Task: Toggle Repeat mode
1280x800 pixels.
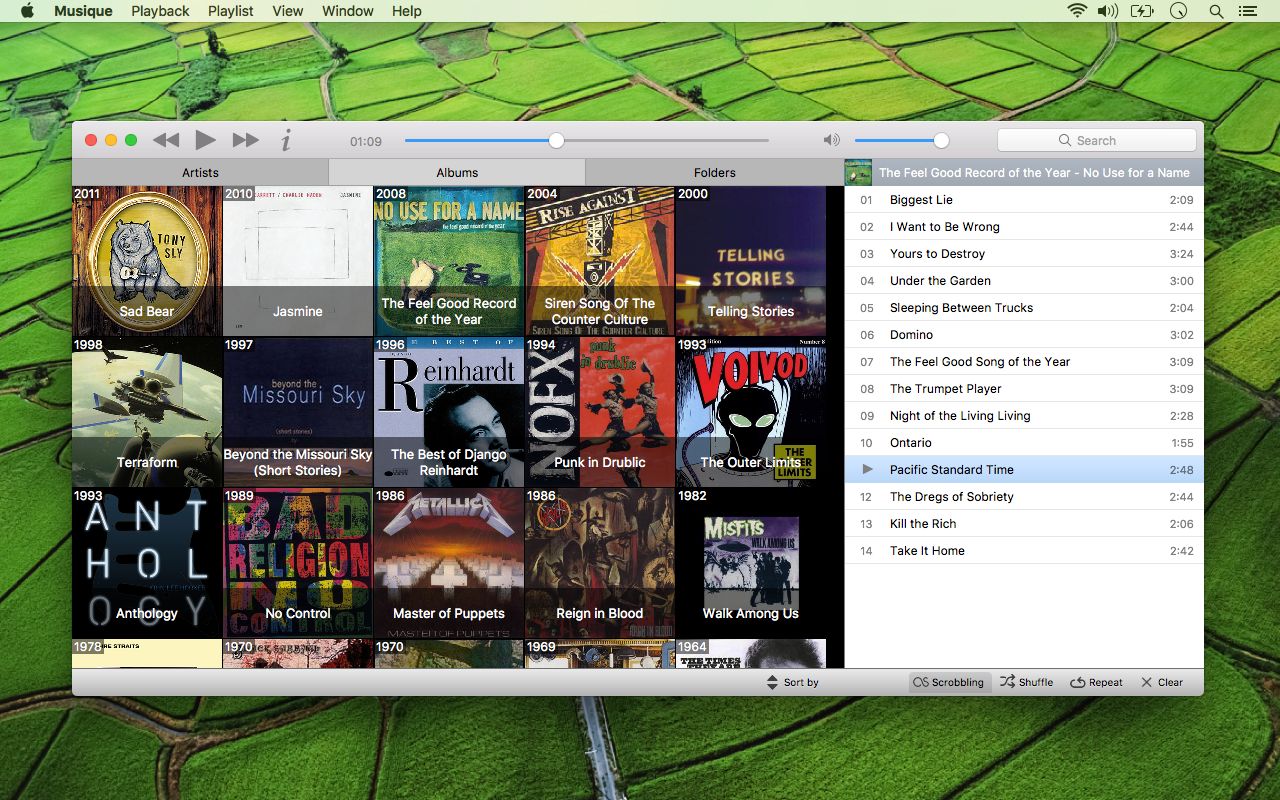Action: (1096, 682)
